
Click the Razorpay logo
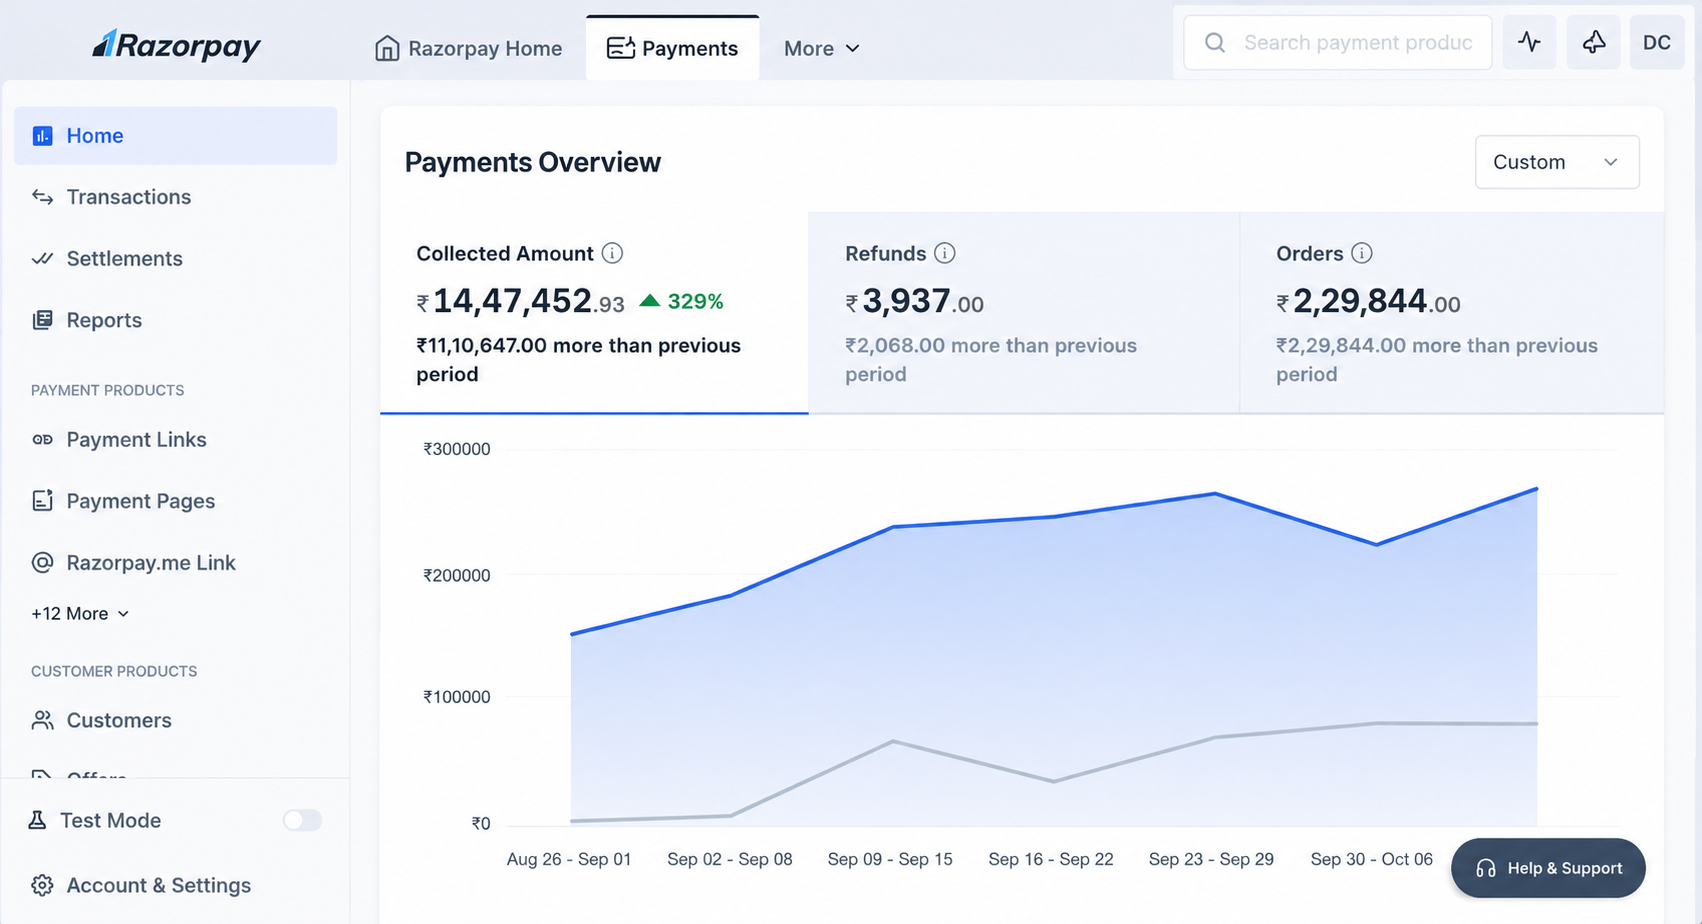[x=176, y=45]
